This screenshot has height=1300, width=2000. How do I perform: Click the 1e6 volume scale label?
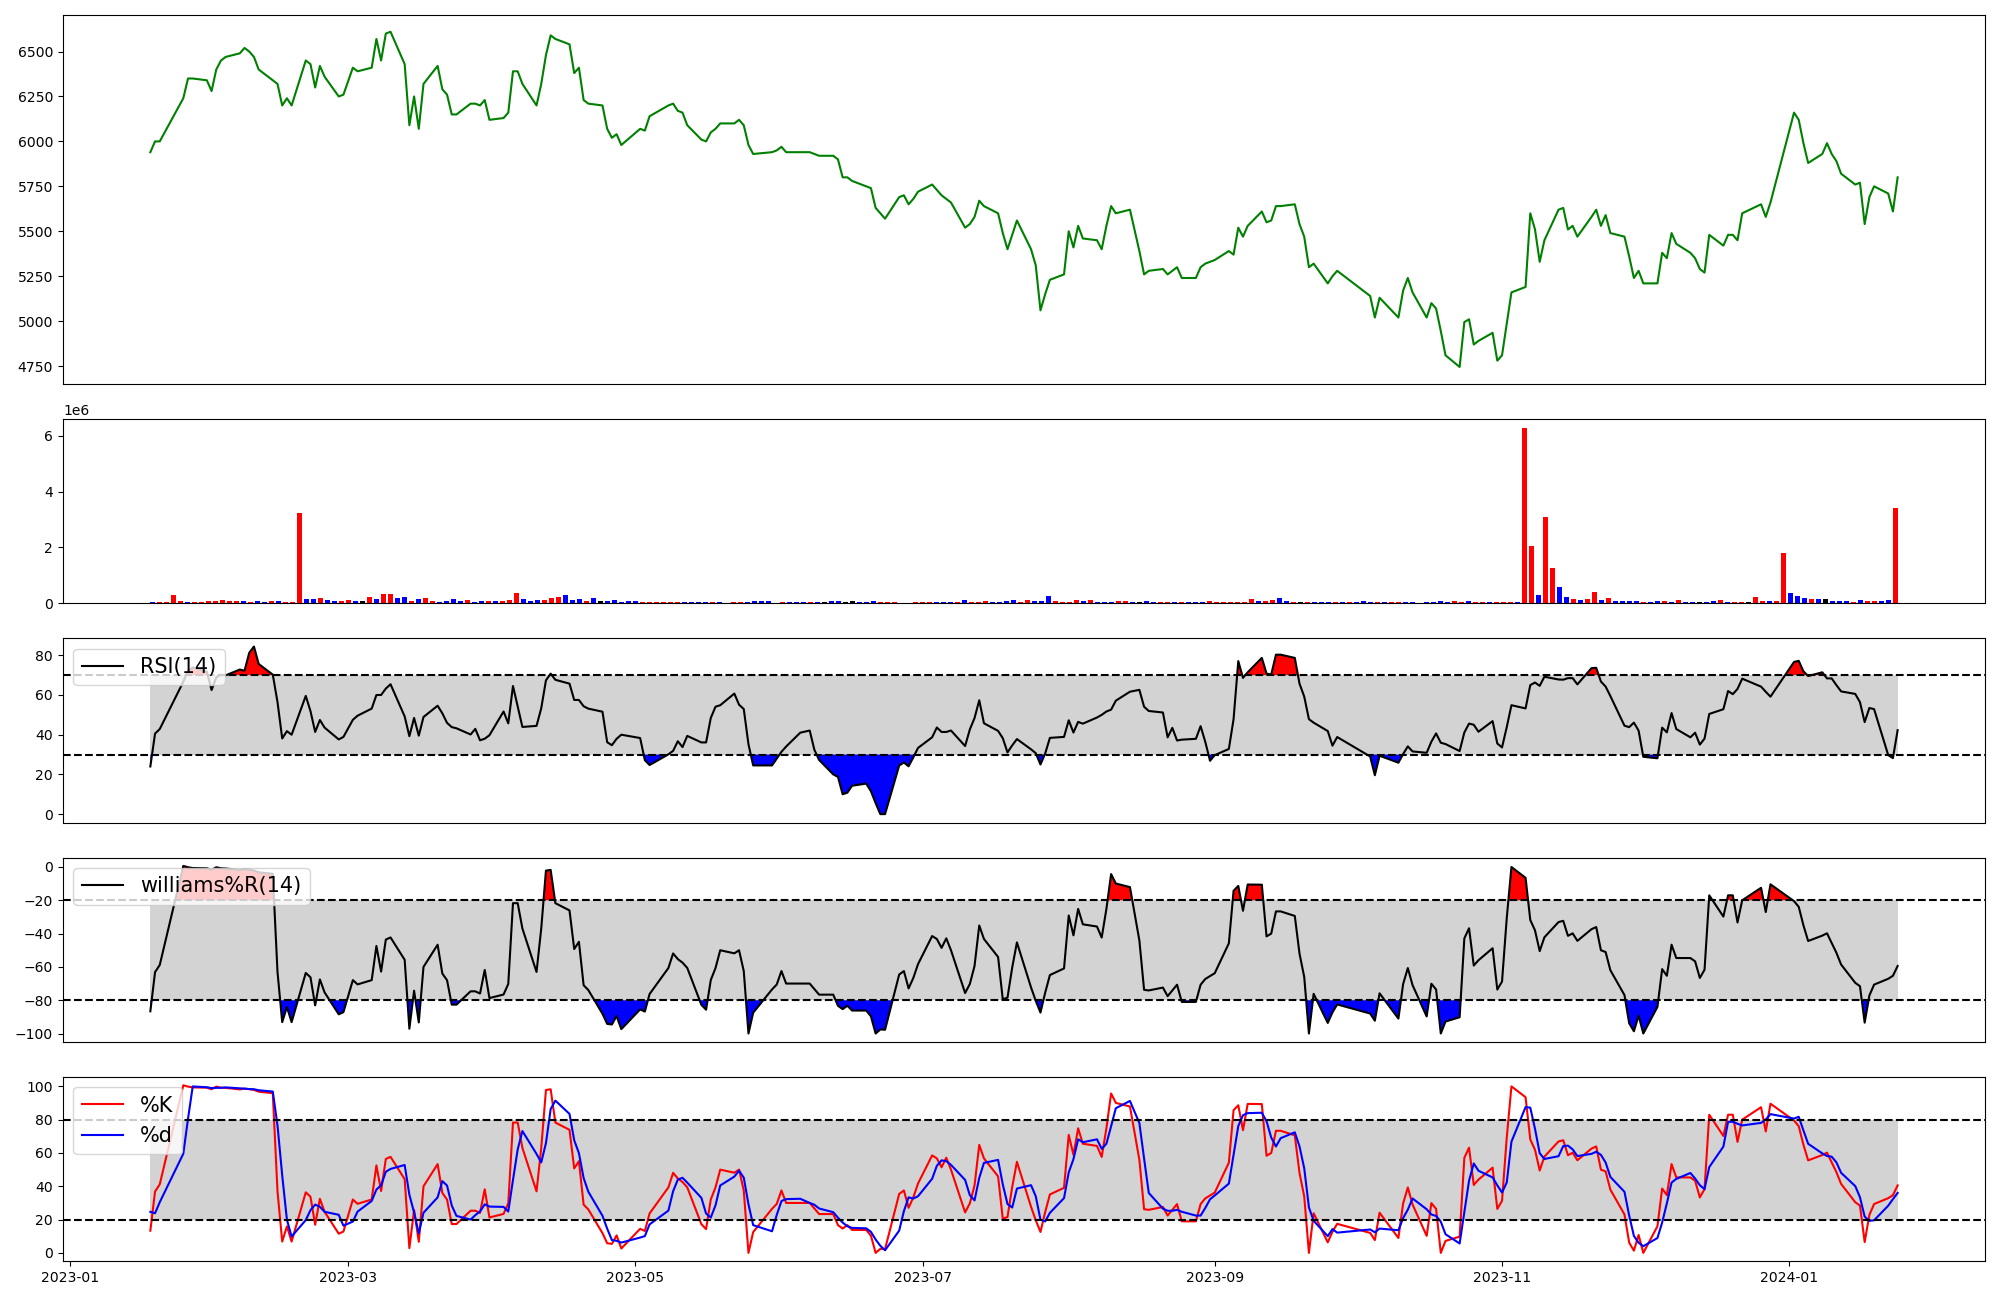[x=77, y=411]
